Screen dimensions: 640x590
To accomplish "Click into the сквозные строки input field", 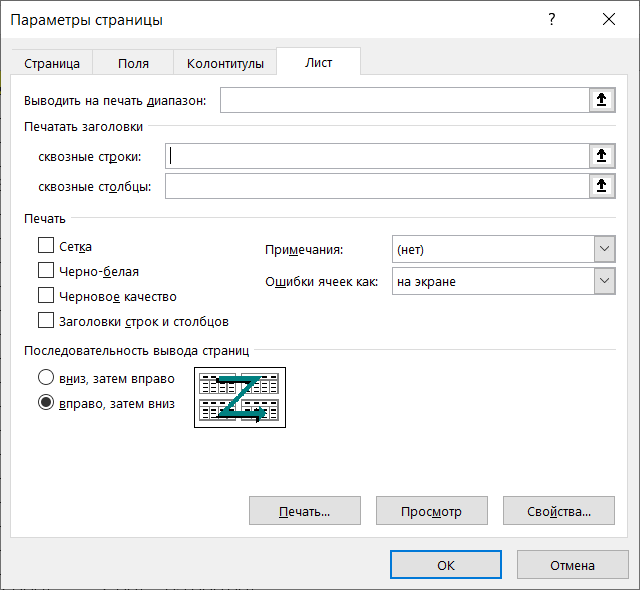I will pos(378,156).
